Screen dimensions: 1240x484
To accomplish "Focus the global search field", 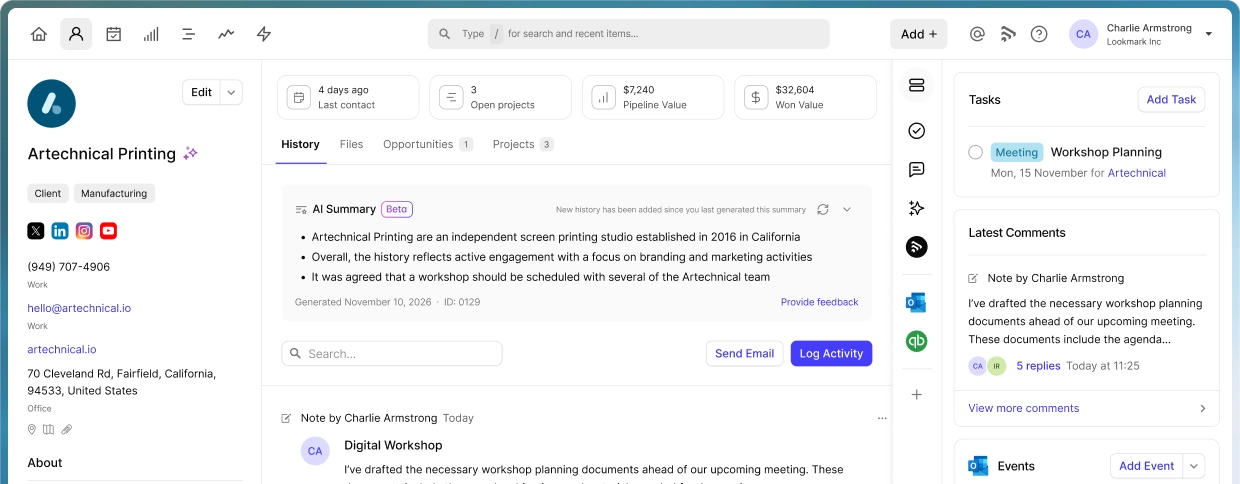I will [629, 34].
